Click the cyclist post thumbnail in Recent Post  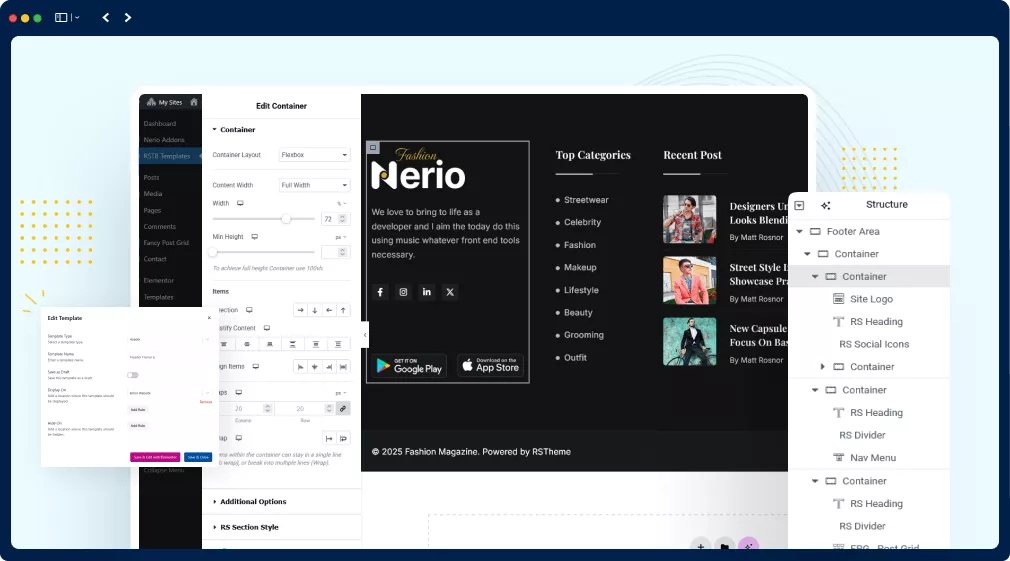(689, 341)
